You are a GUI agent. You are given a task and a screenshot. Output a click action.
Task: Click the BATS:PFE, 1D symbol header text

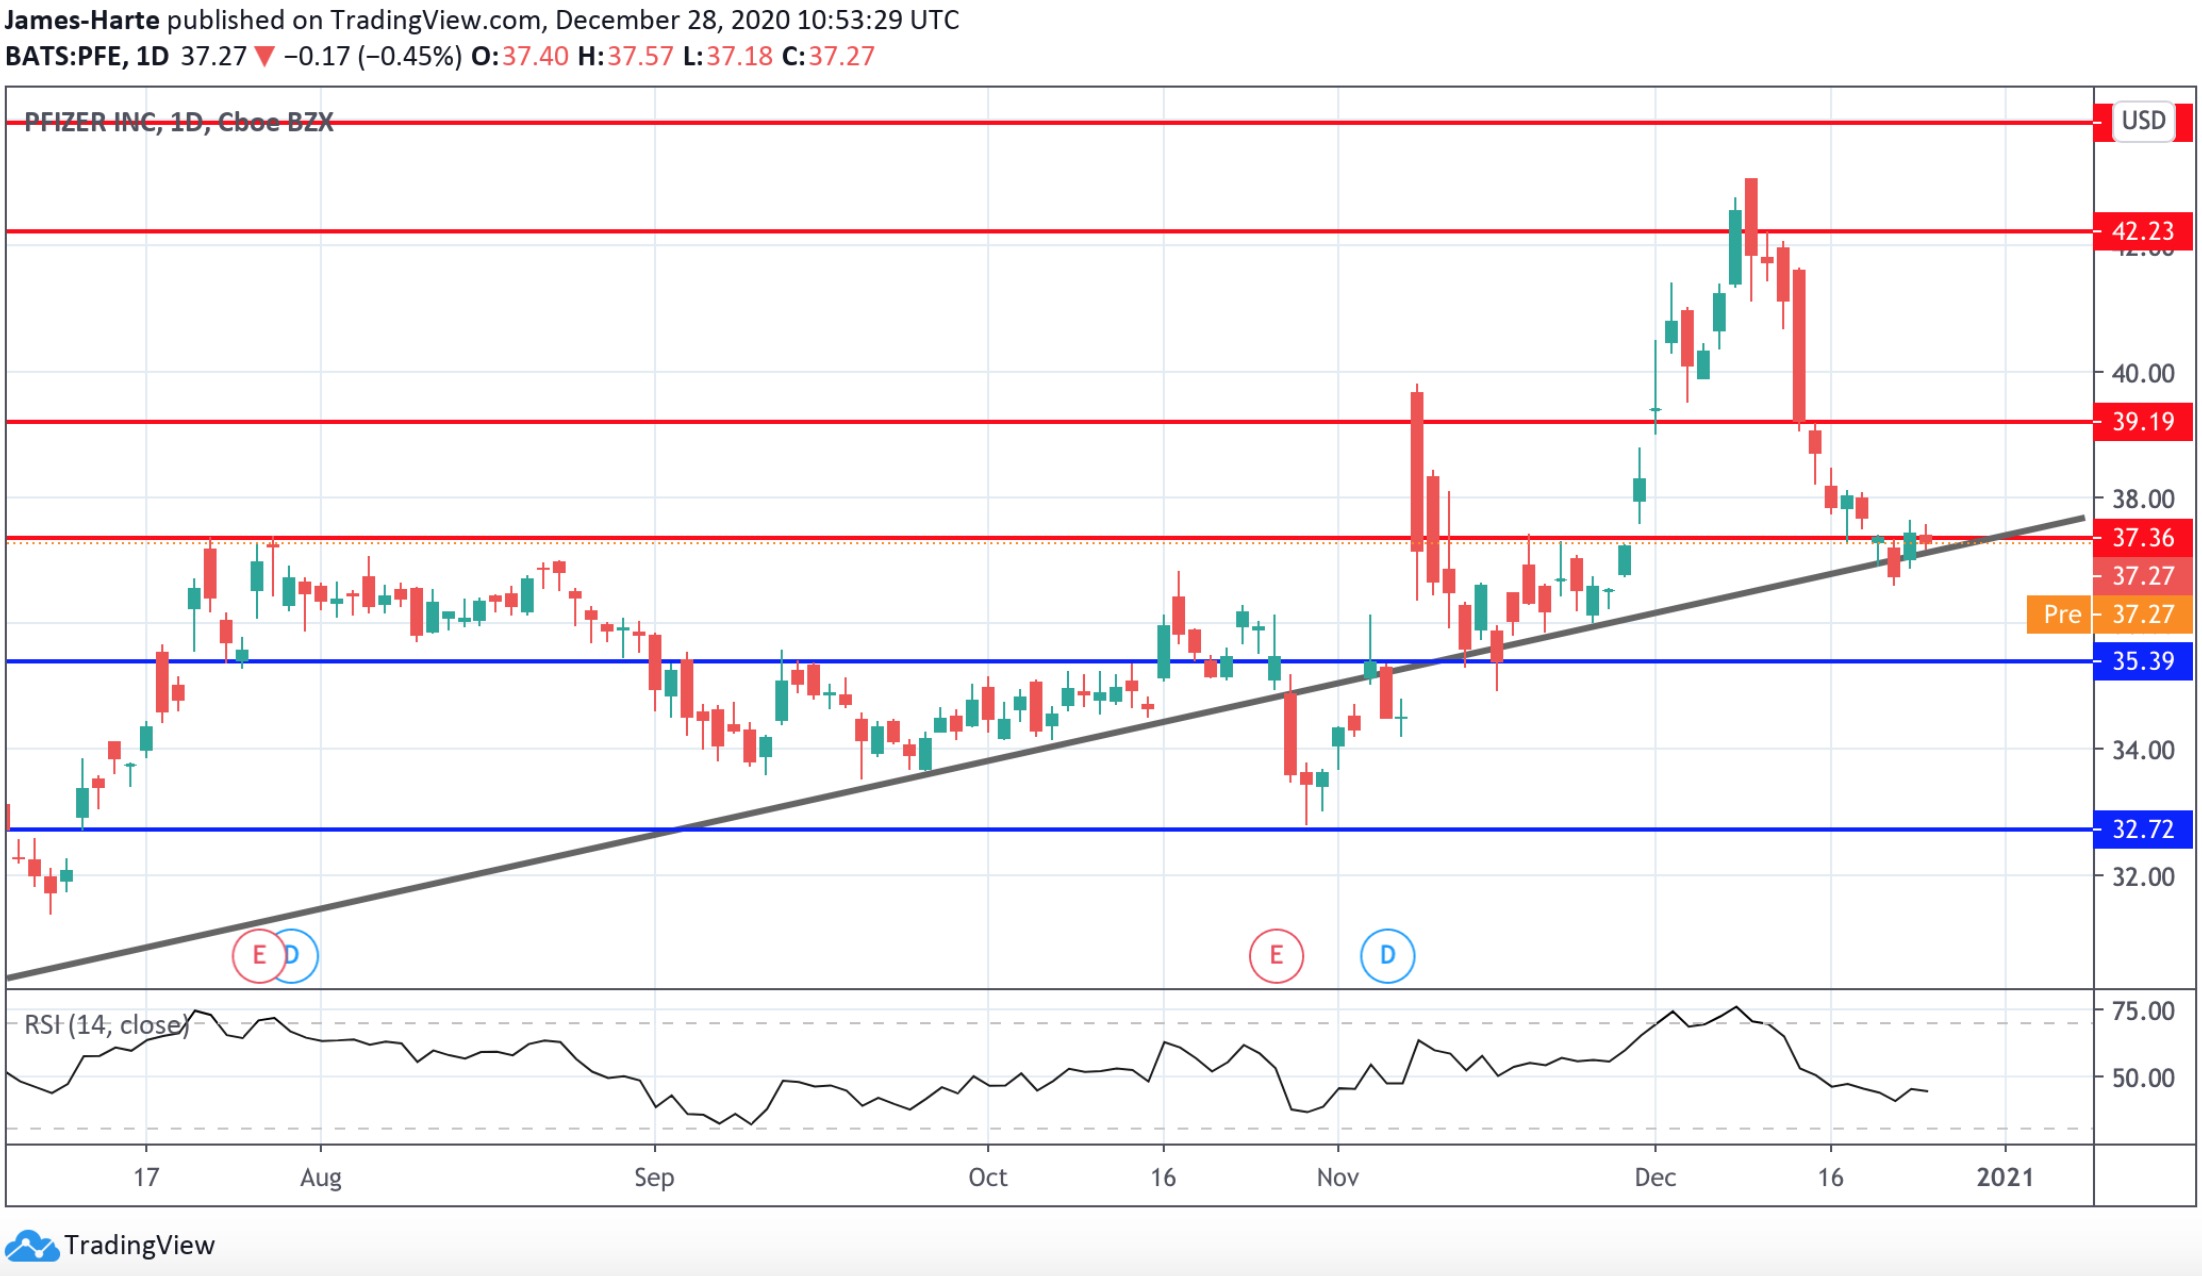point(87,56)
